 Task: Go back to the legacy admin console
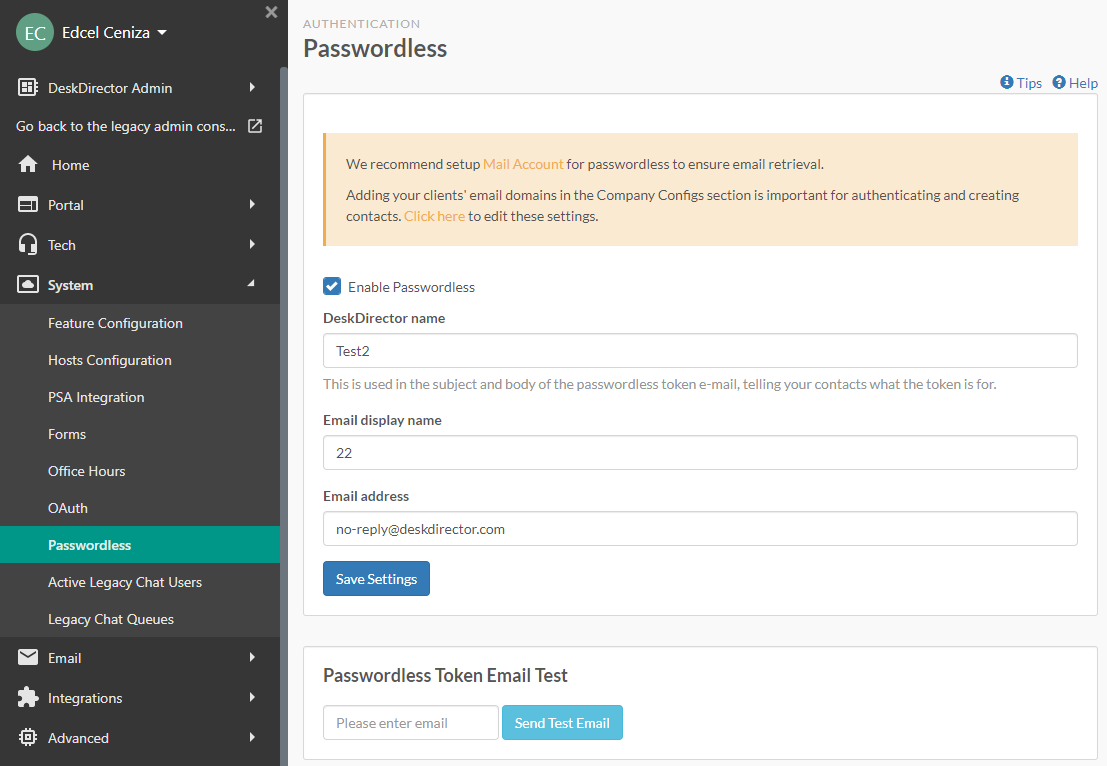tap(126, 126)
